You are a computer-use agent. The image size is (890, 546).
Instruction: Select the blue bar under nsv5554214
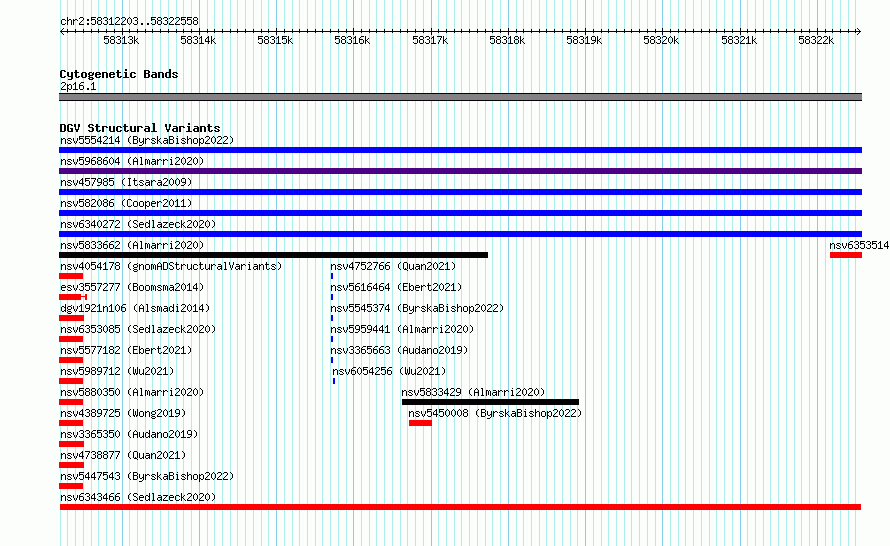coord(460,150)
